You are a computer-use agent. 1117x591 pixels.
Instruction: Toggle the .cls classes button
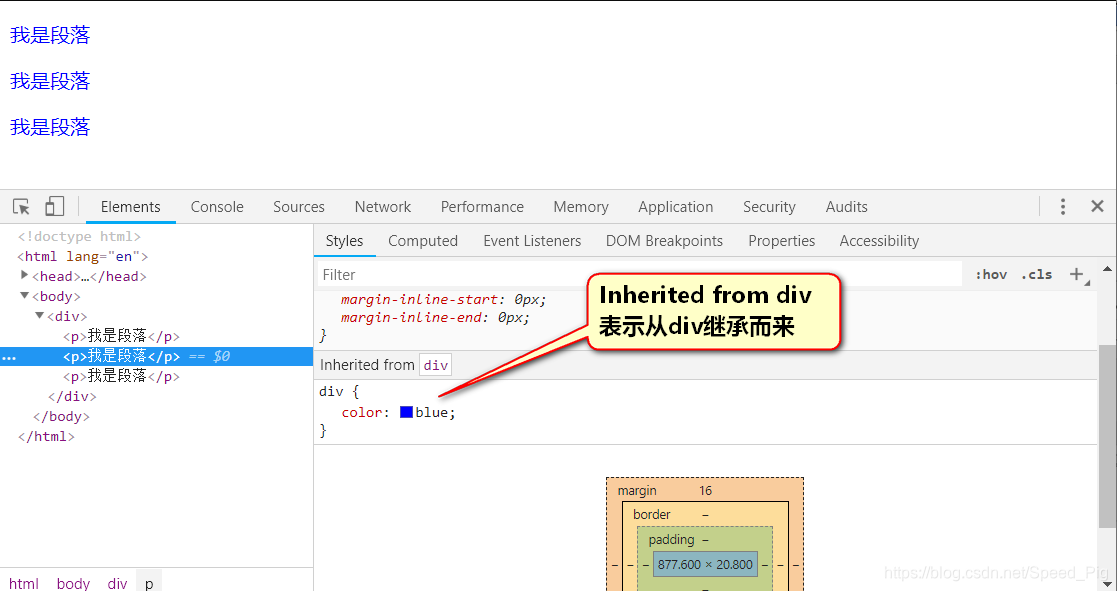click(x=1036, y=274)
